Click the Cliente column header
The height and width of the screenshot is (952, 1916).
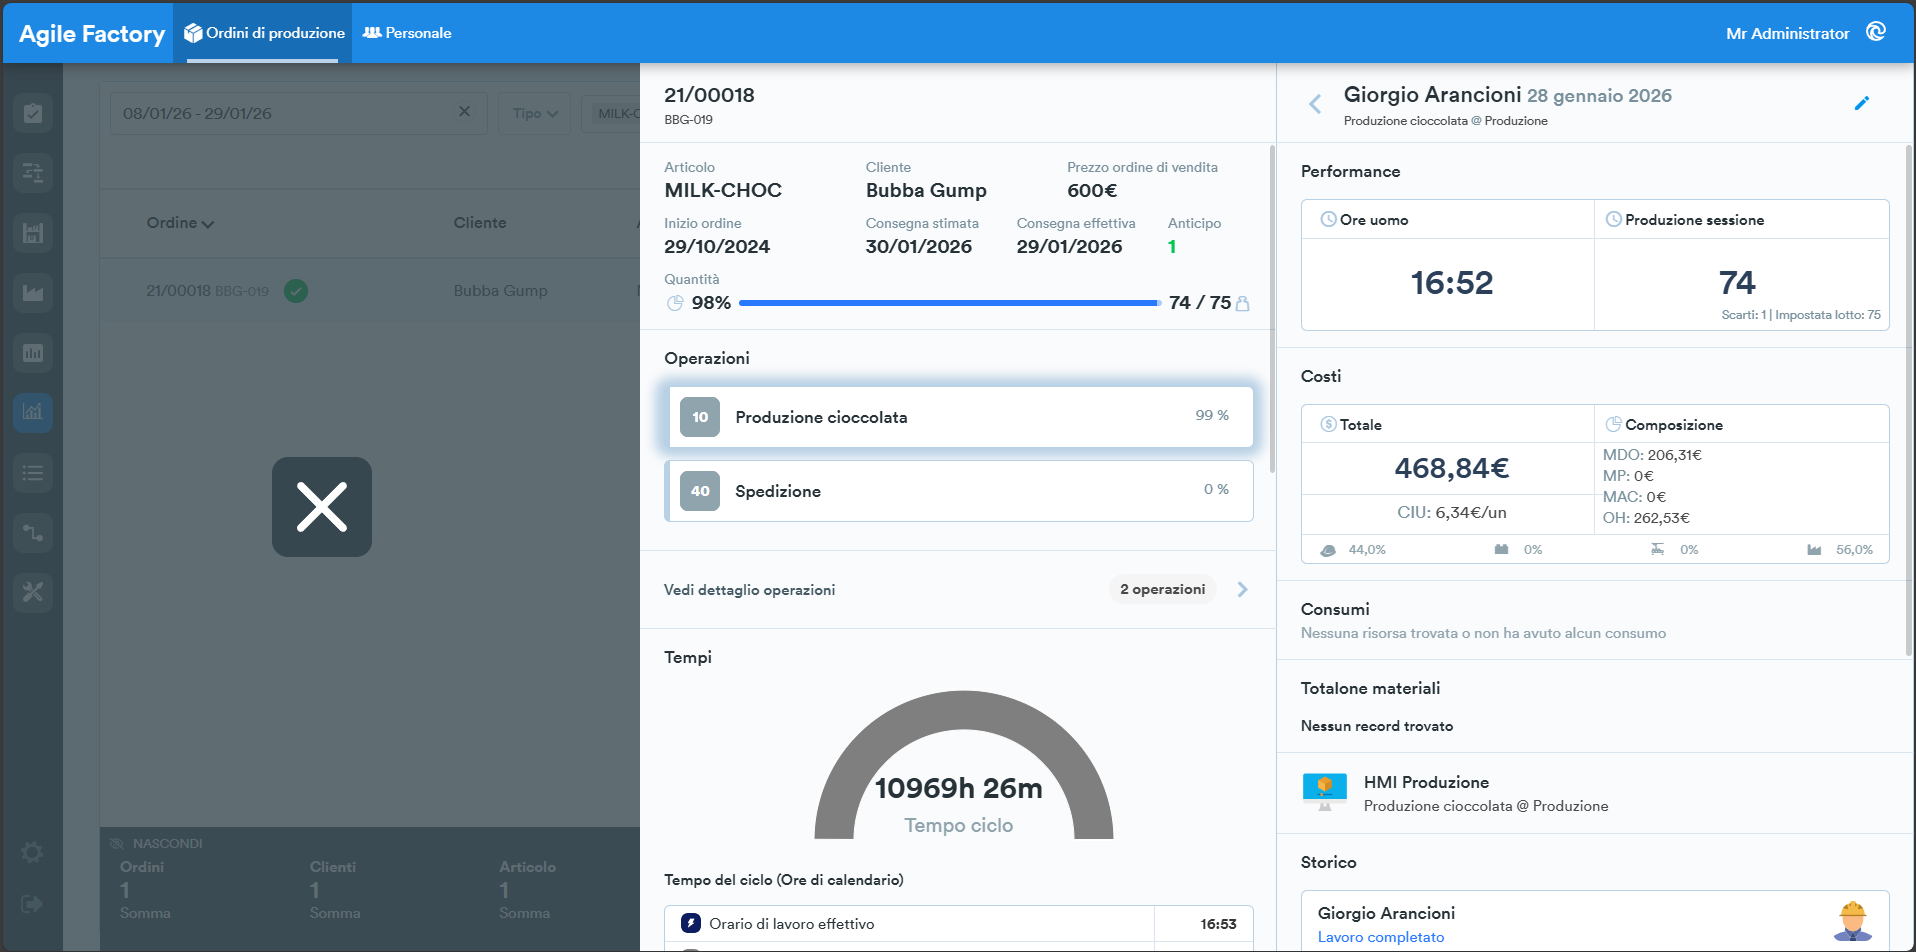pos(480,223)
